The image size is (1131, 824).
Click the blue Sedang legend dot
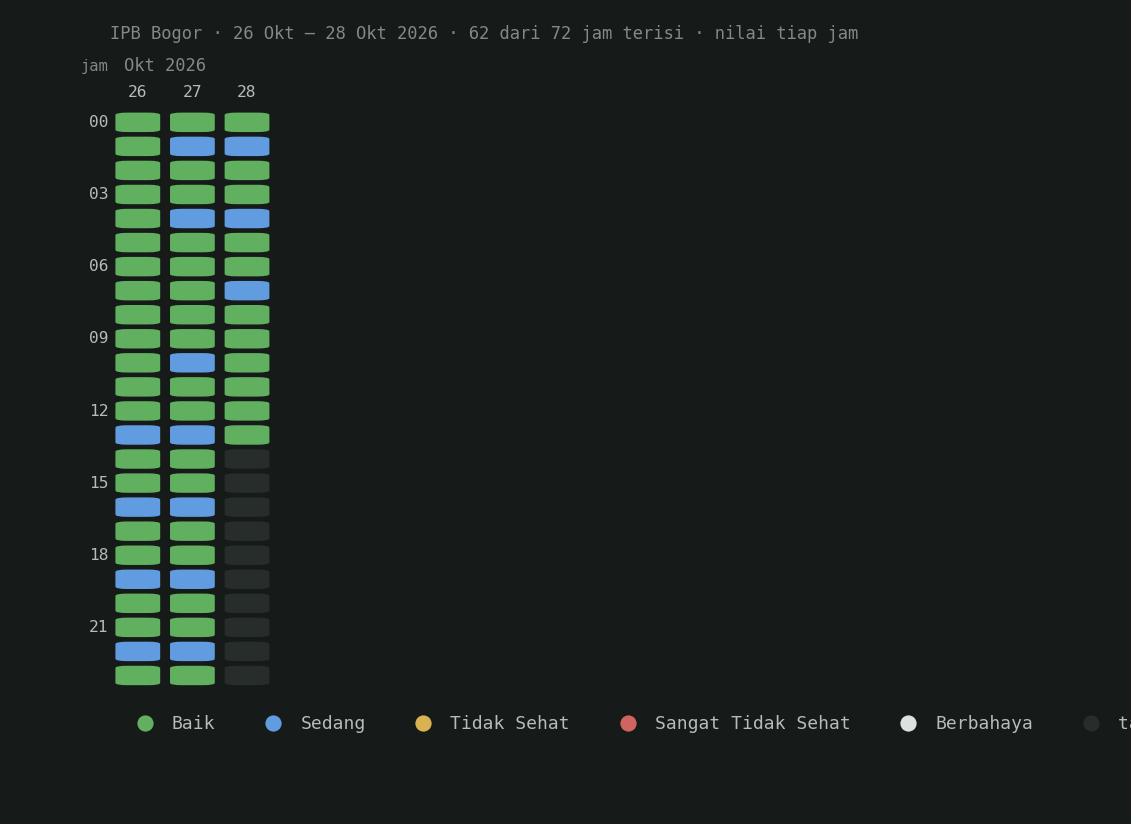coord(273,724)
